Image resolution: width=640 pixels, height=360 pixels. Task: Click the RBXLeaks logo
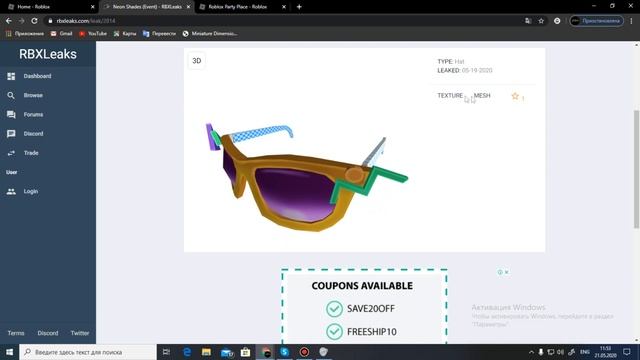click(x=48, y=54)
